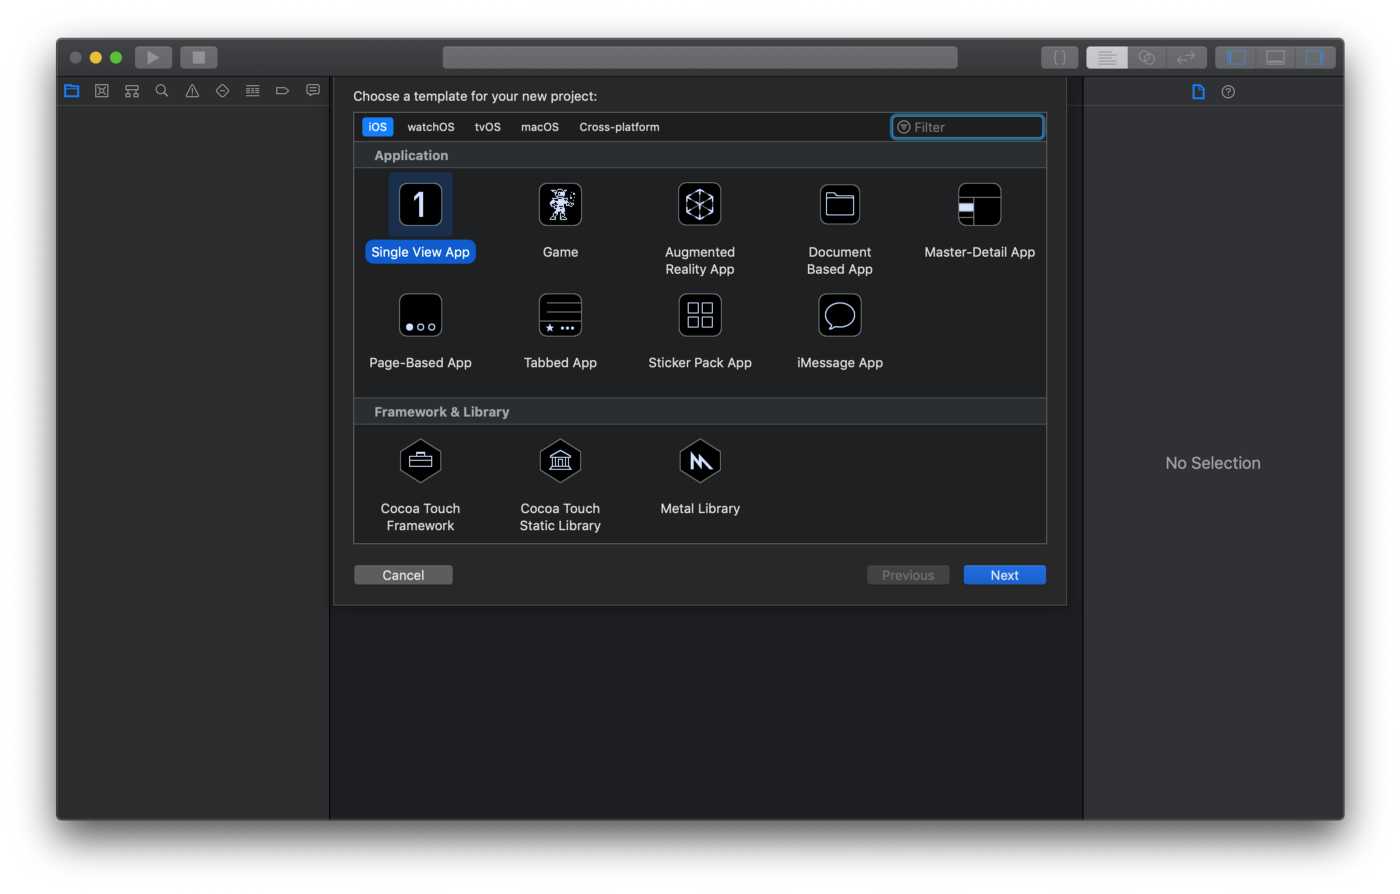Switch to the Cross-platform tab

coord(619,127)
